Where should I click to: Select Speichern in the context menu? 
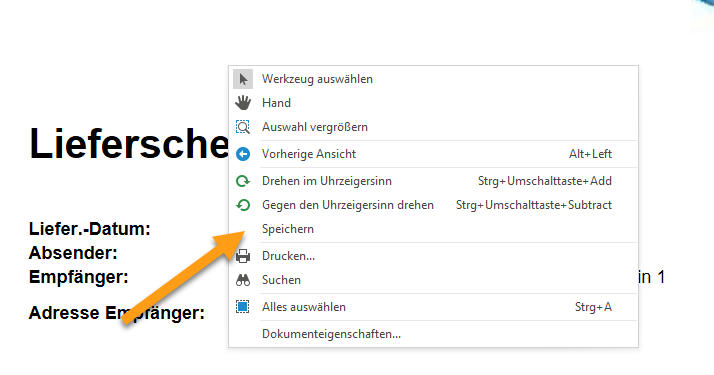(433, 229)
